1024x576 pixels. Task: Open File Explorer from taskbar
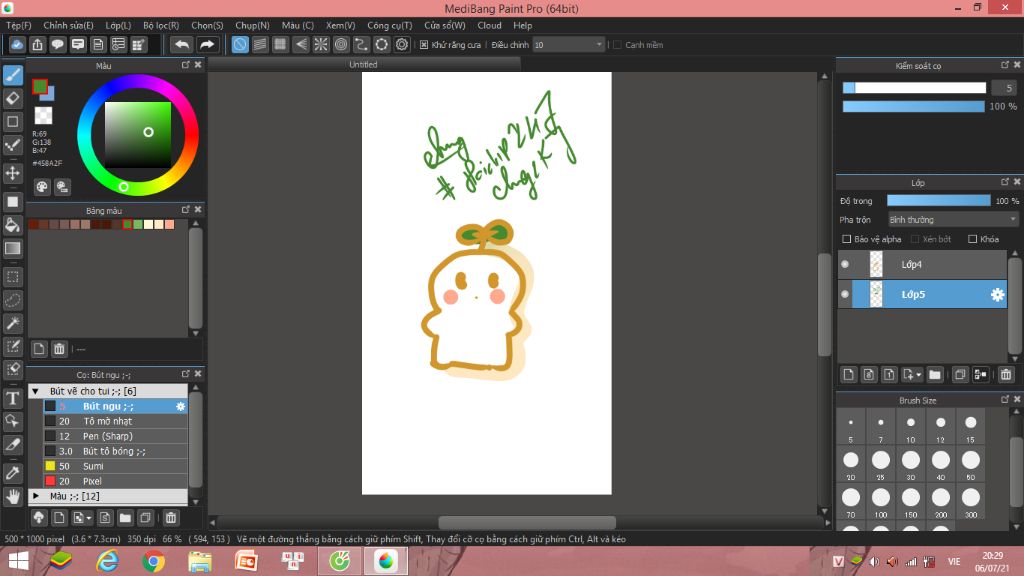coord(200,561)
